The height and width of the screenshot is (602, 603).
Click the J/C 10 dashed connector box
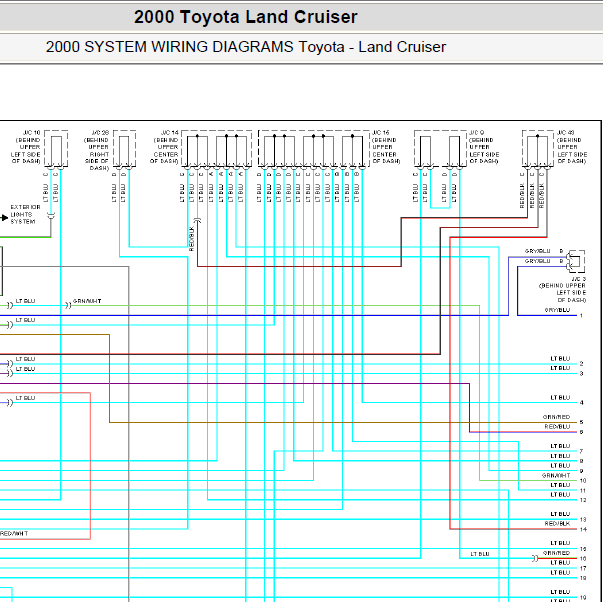[x=56, y=148]
